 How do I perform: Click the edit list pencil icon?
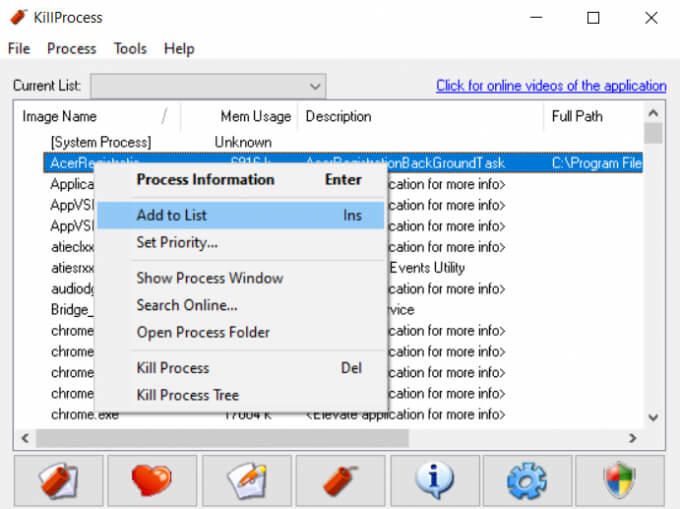(x=247, y=480)
